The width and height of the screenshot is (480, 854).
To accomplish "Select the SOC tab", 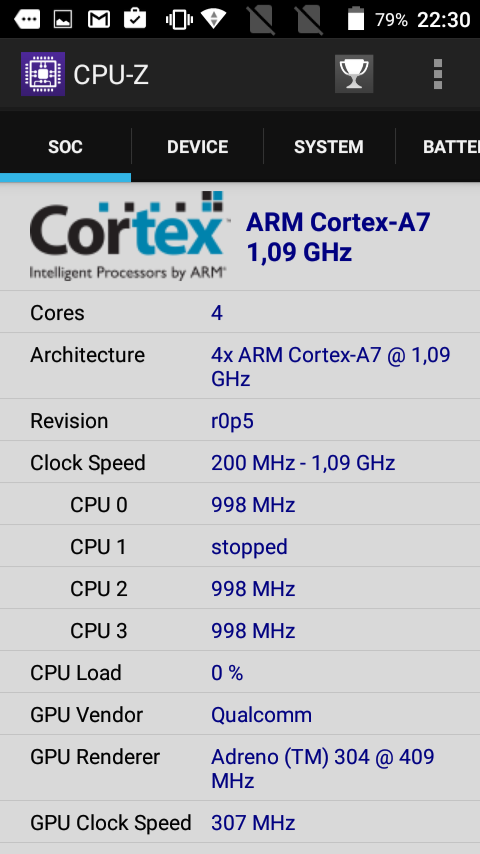I will click(x=65, y=147).
